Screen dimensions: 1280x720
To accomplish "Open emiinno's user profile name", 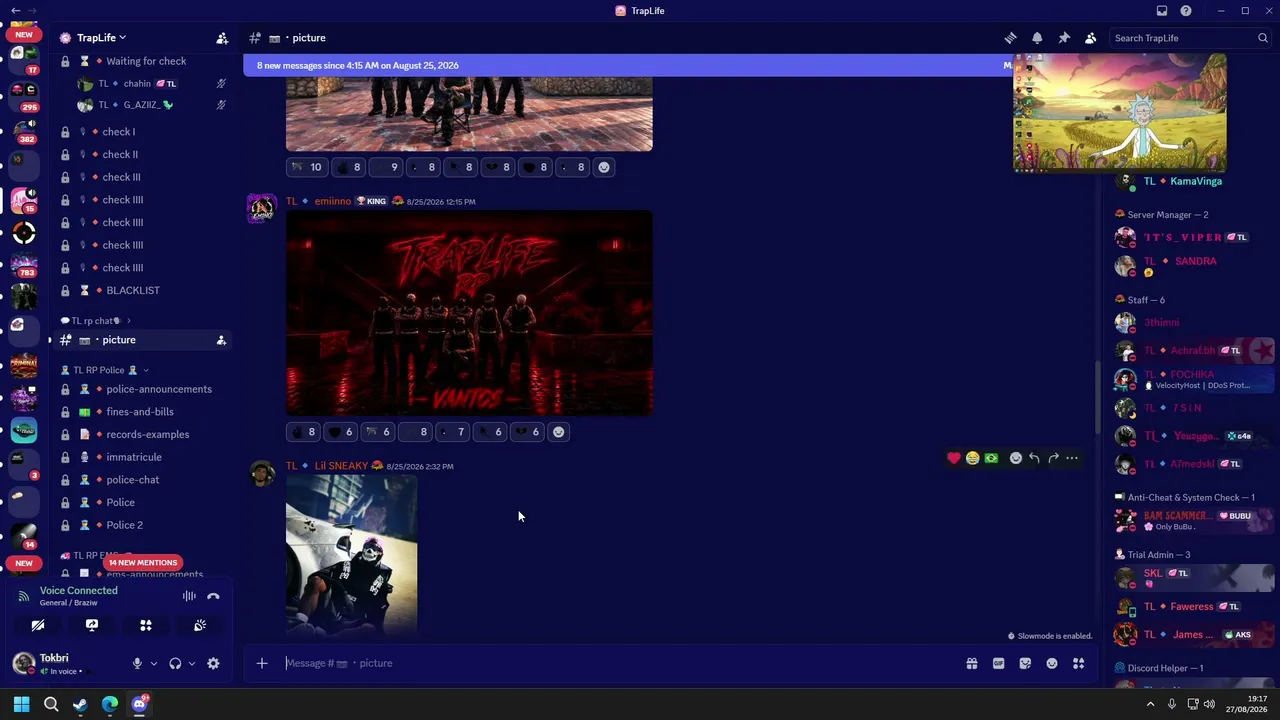I will pos(333,201).
